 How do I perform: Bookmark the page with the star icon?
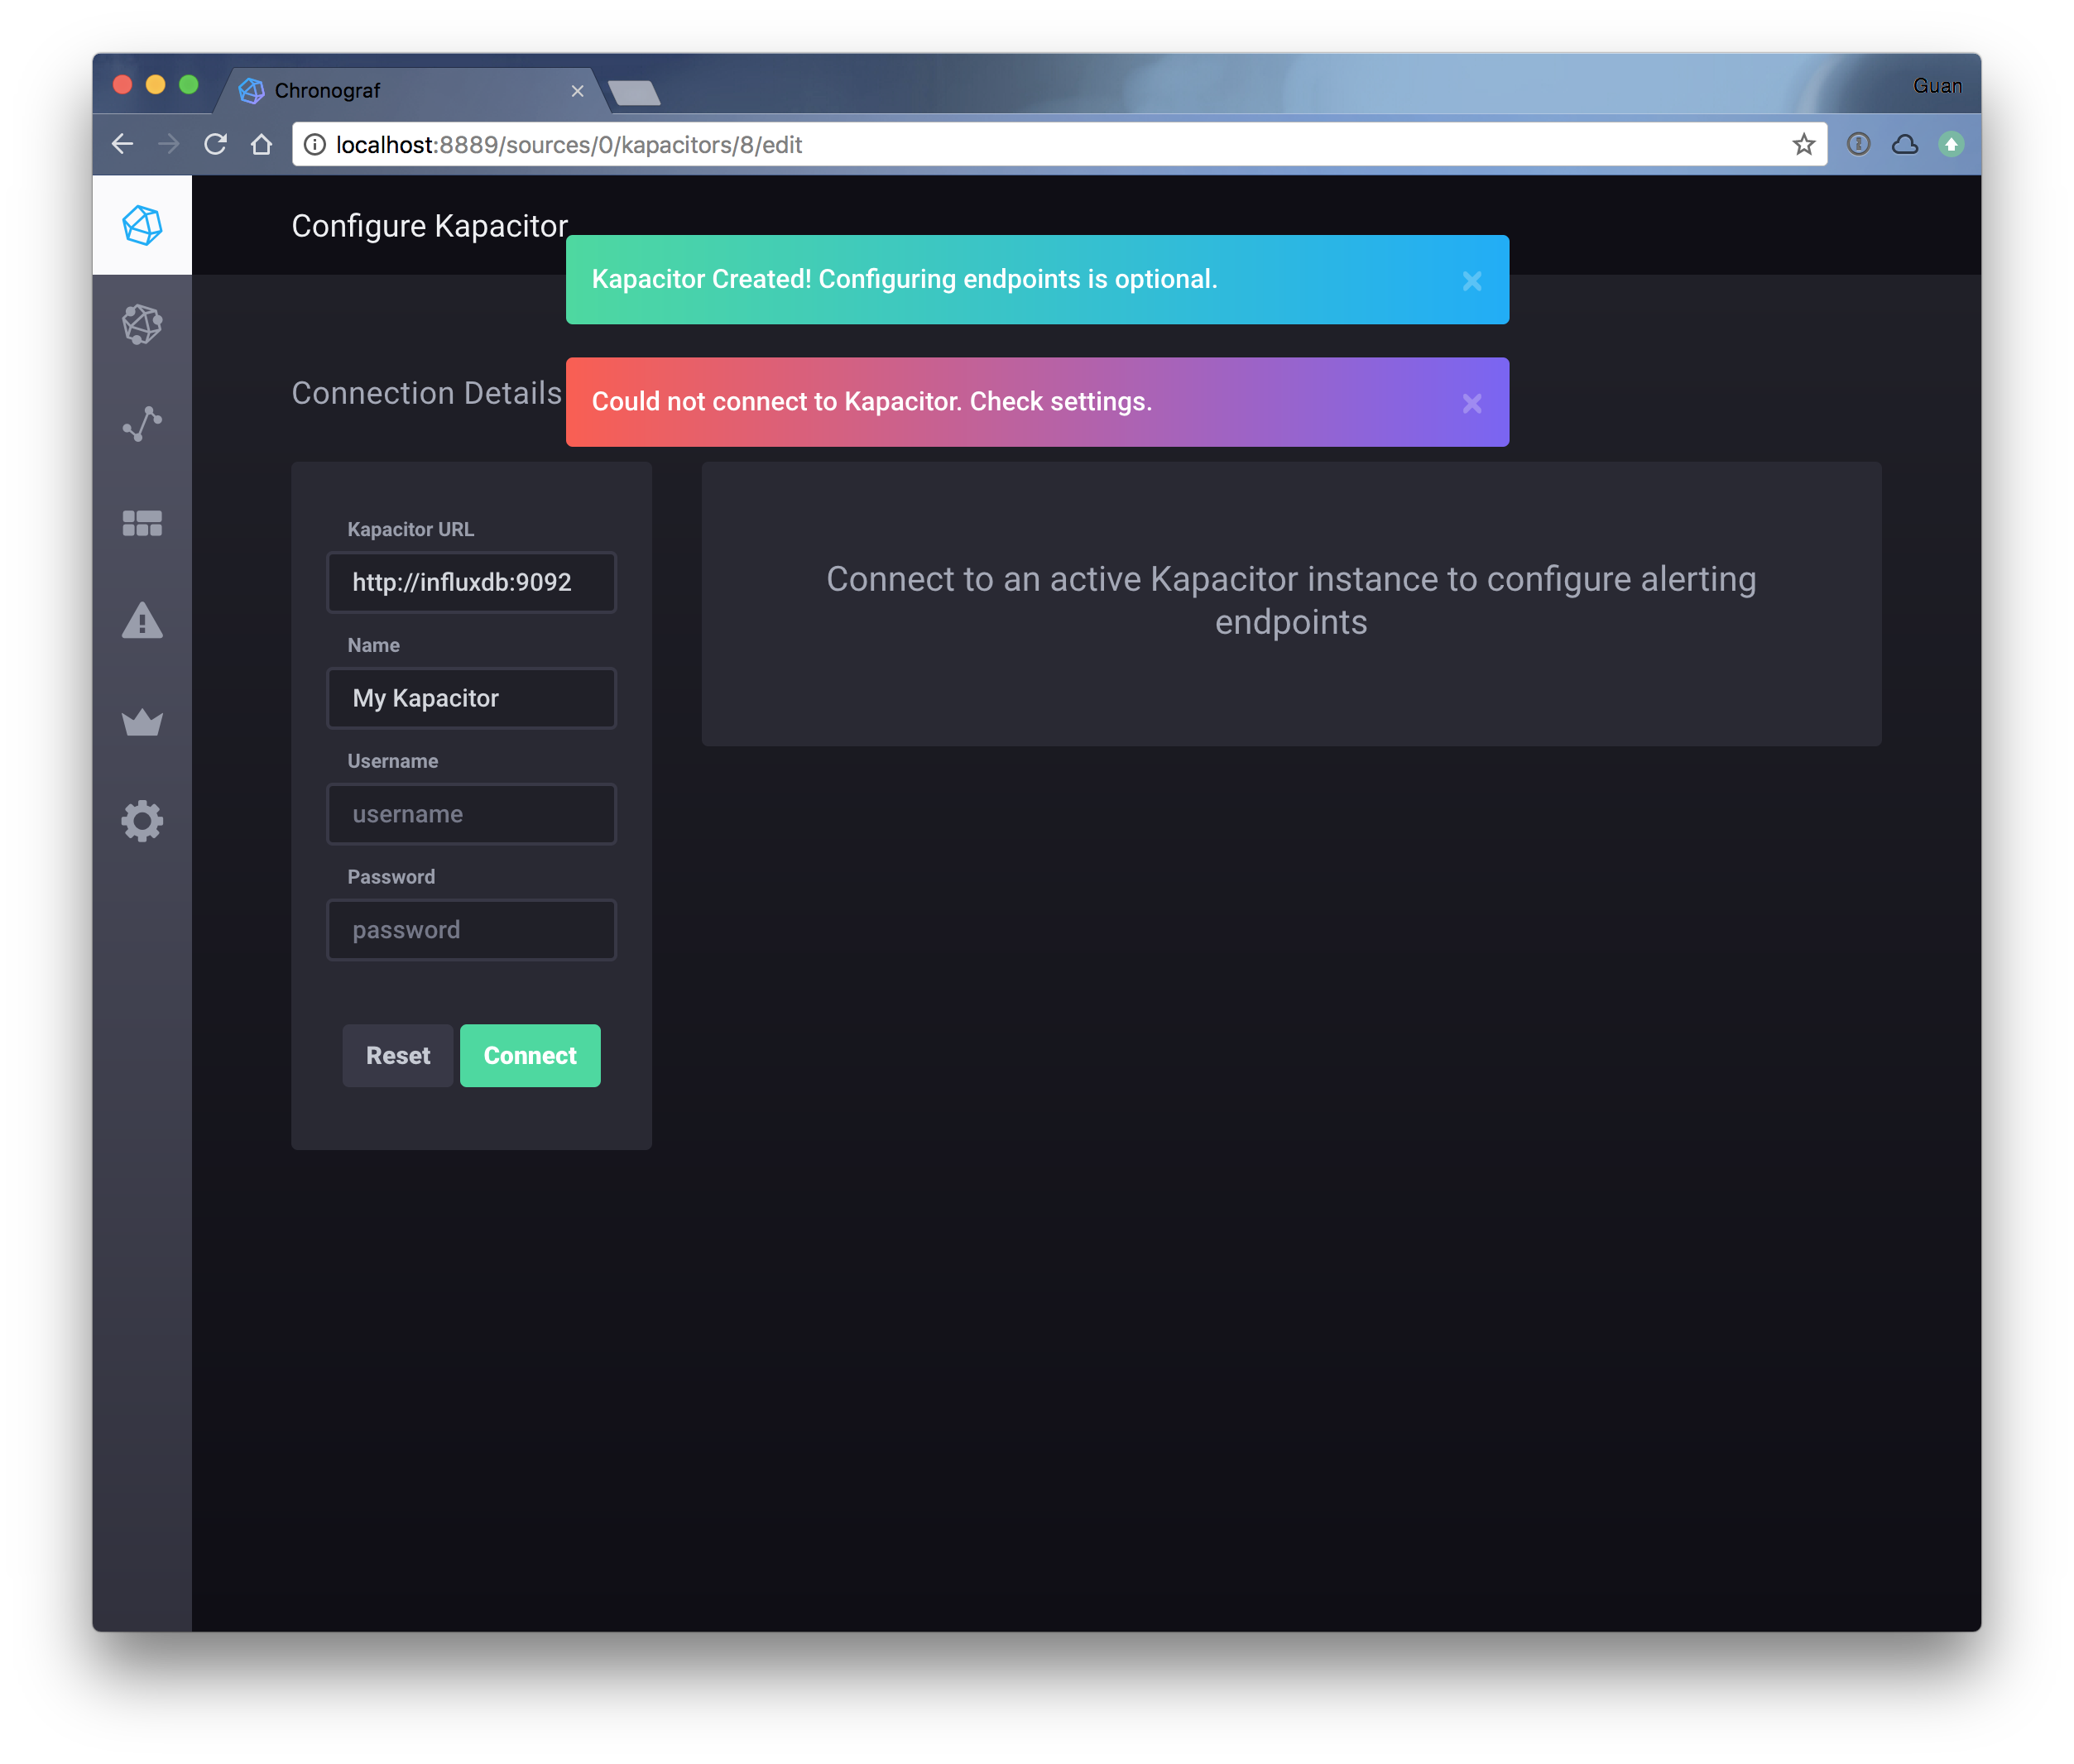pos(1805,143)
